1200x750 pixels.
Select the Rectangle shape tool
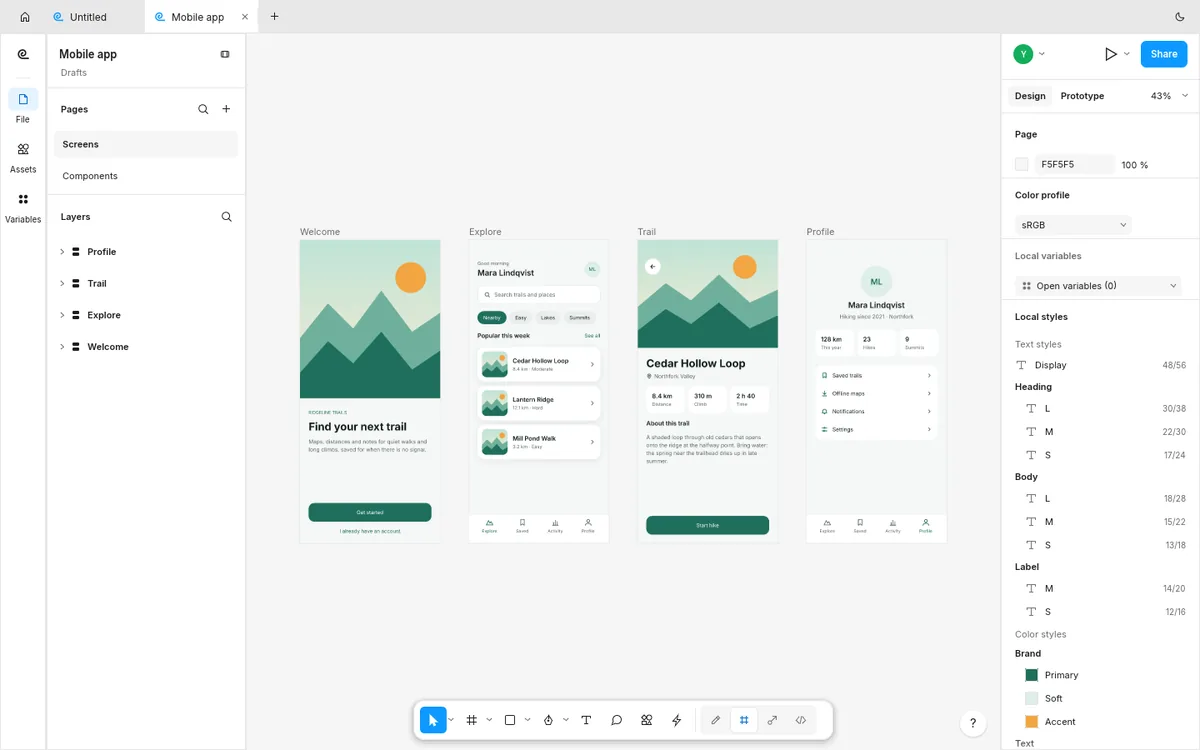[x=510, y=720]
